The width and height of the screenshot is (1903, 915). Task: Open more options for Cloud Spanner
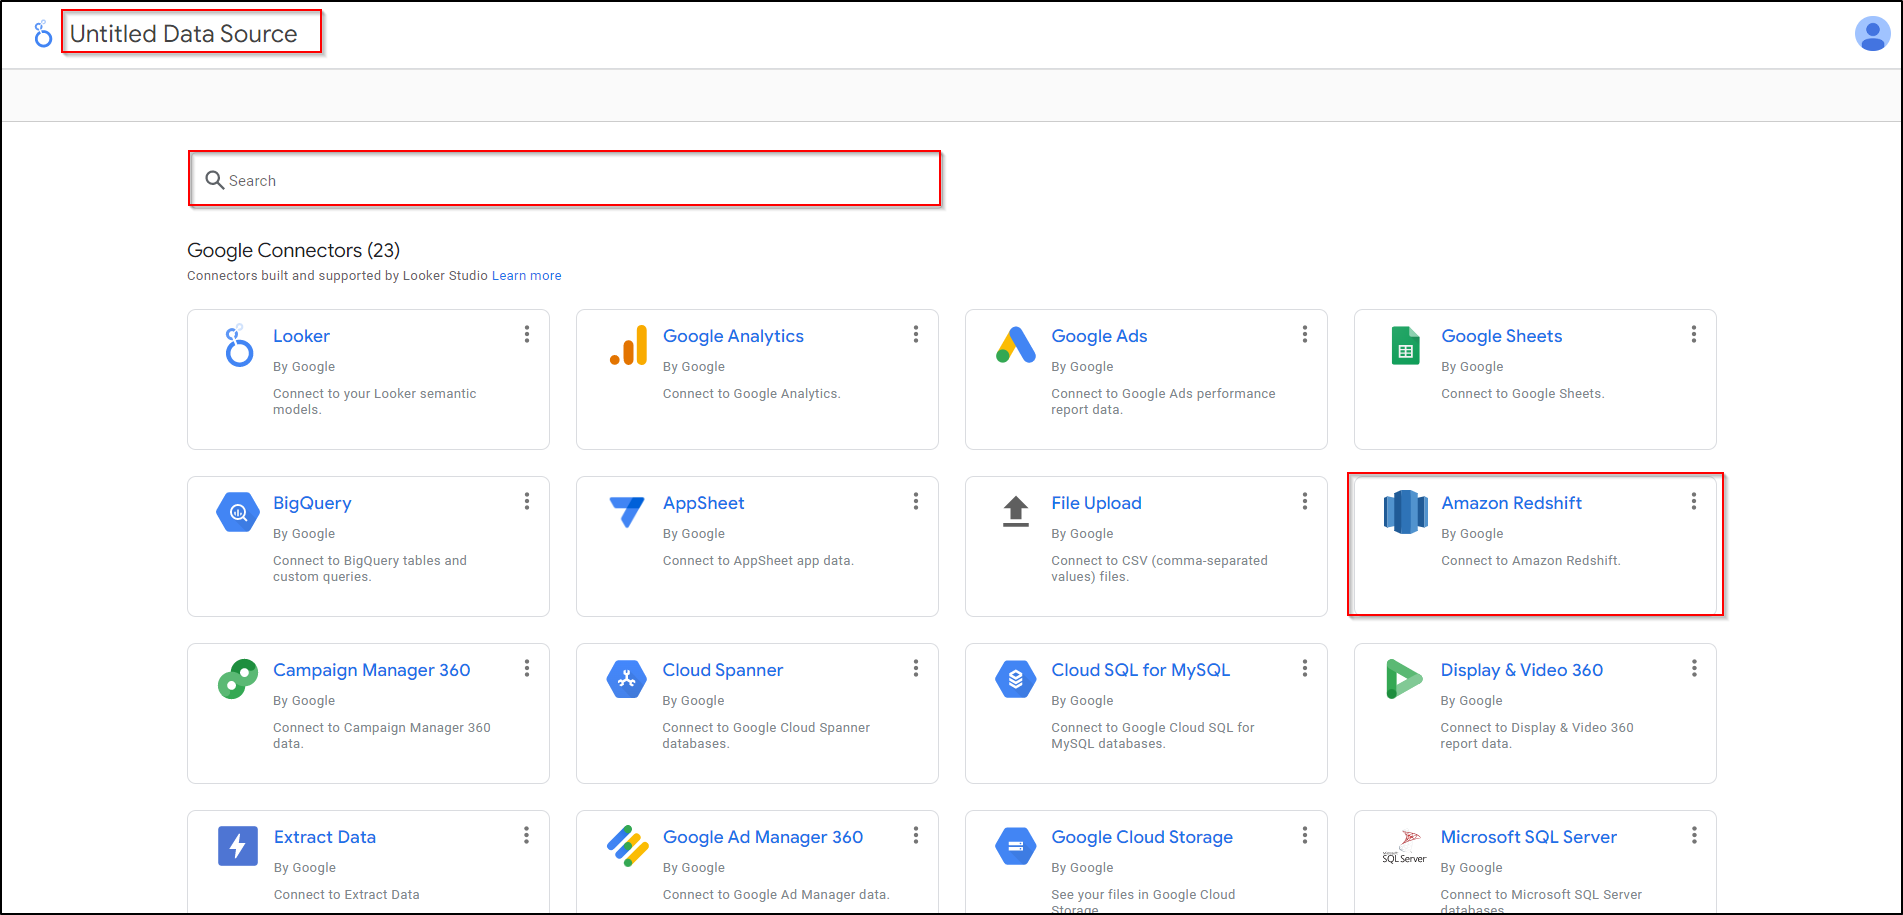point(916,669)
